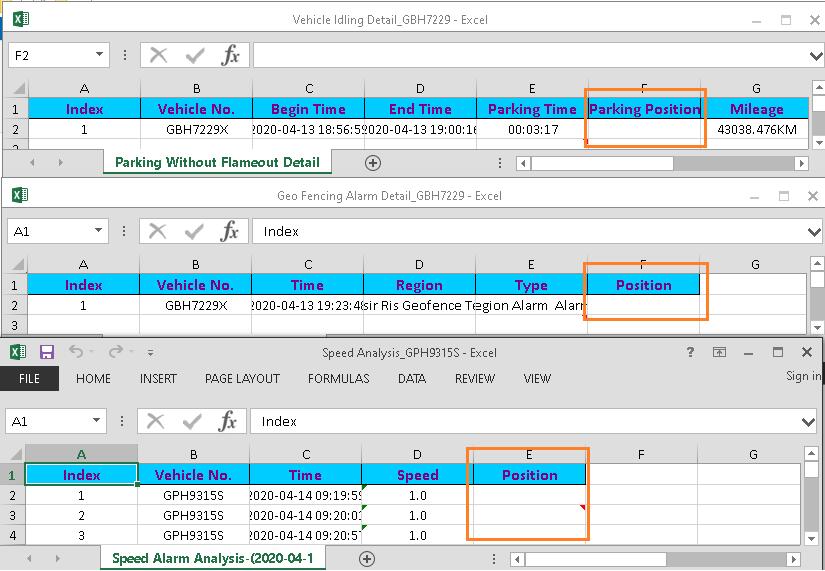
Task: Click Parking Time value 00:03:17
Action: click(532, 129)
